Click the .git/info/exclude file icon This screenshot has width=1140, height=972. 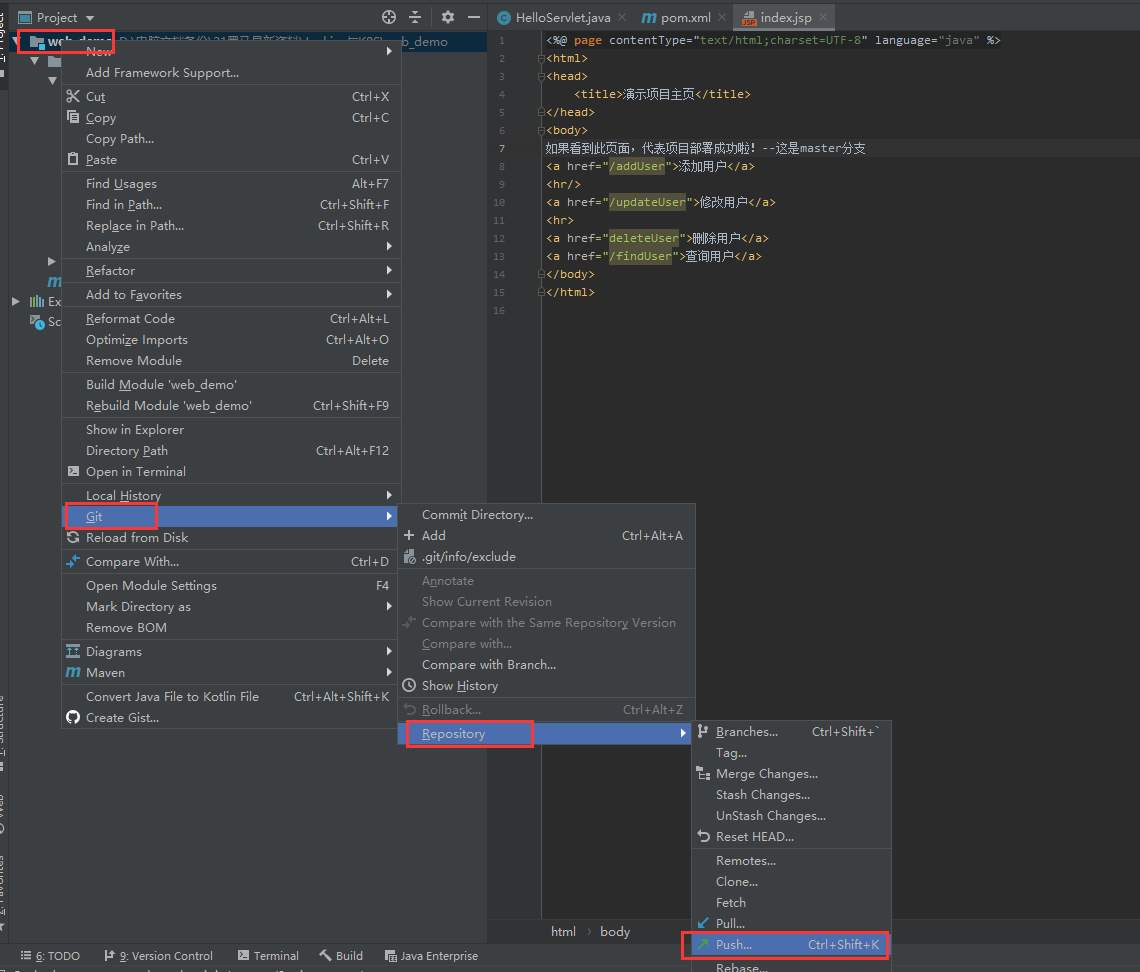[409, 556]
